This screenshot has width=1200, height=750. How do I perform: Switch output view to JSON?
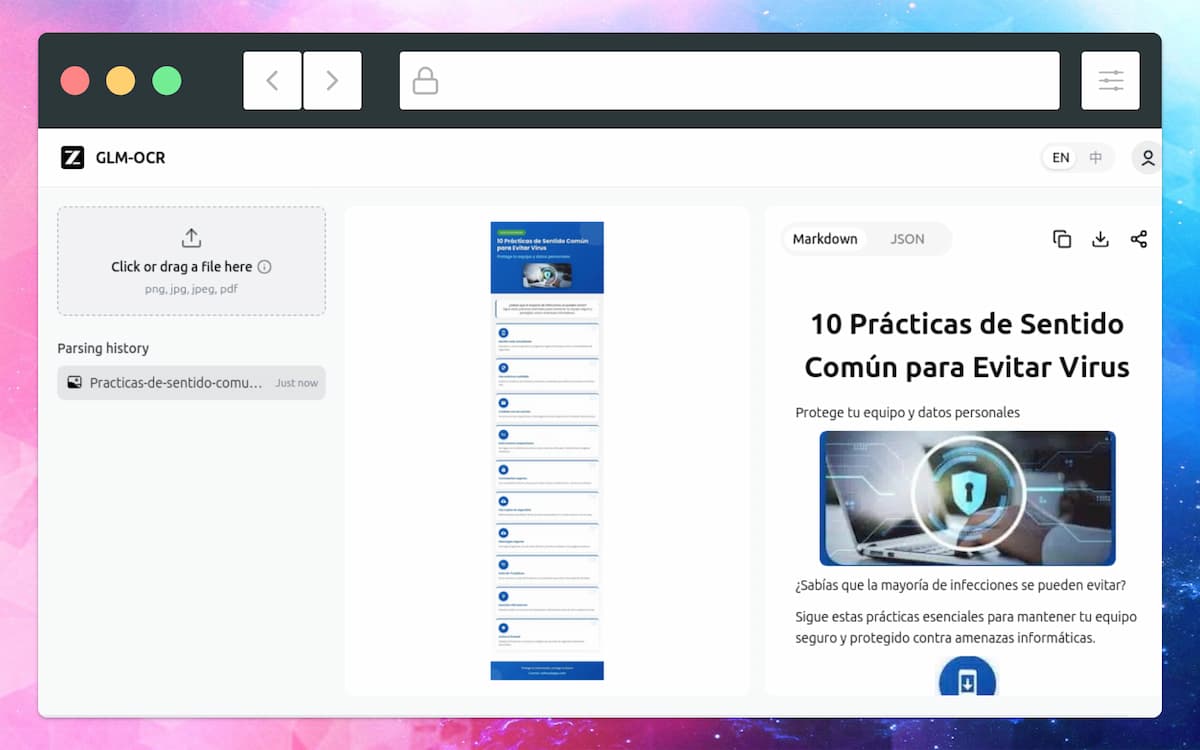pyautogui.click(x=907, y=238)
